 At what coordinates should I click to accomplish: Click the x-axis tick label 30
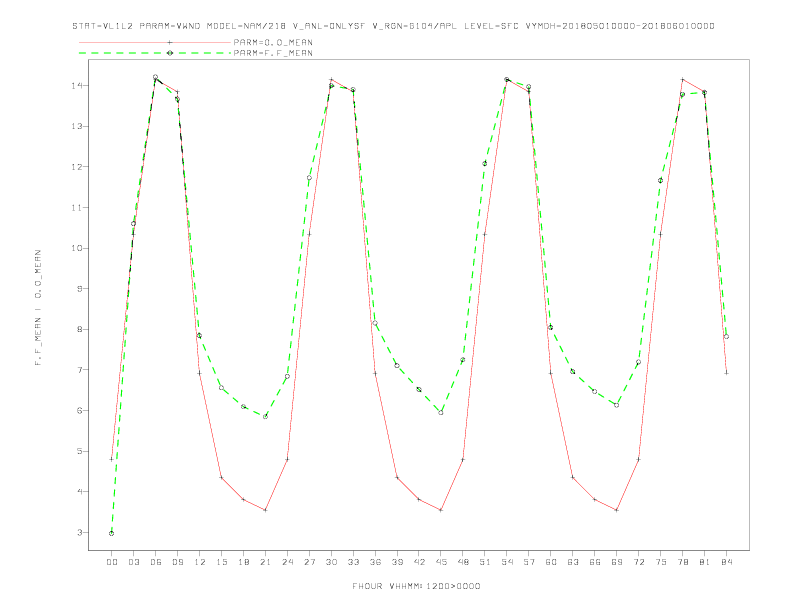pyautogui.click(x=331, y=562)
